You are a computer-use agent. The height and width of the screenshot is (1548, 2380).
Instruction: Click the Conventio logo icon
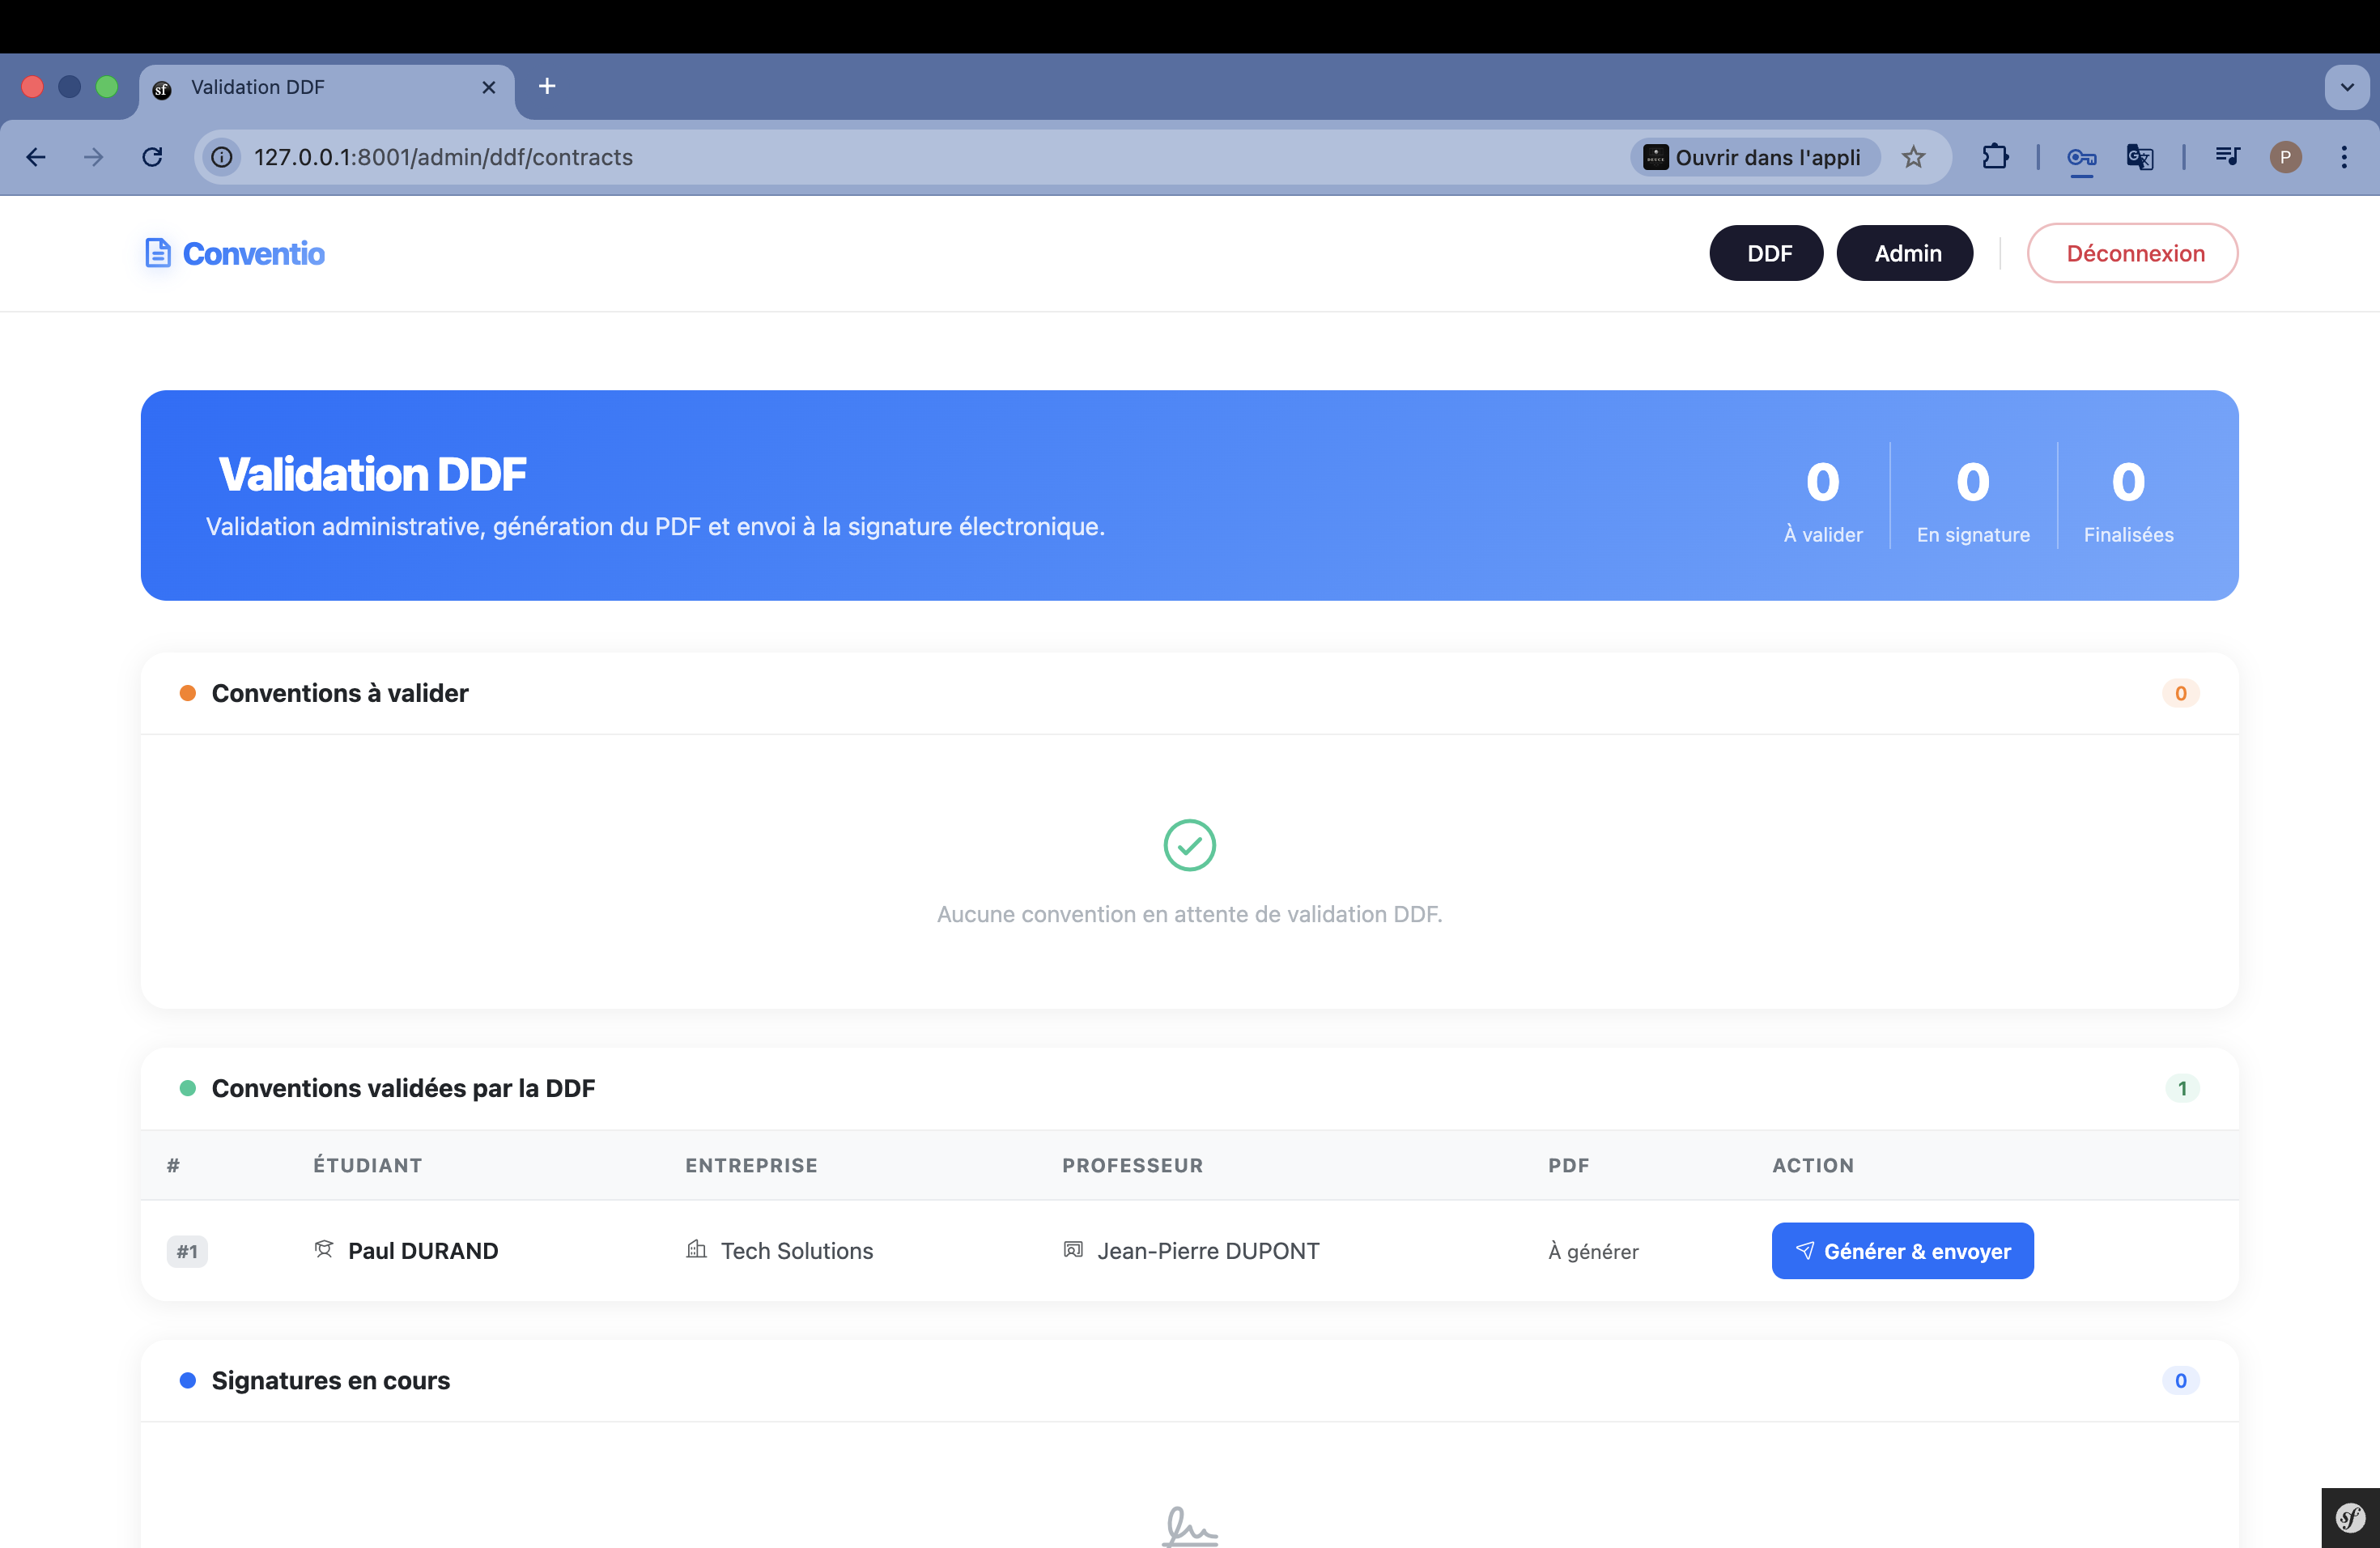(158, 253)
